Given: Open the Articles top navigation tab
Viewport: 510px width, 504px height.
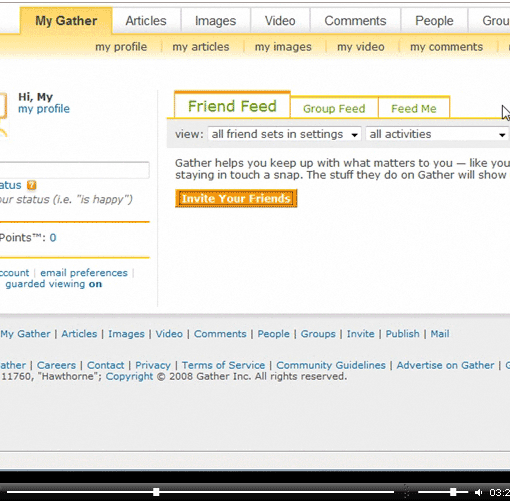Looking at the screenshot, I should pos(146,21).
